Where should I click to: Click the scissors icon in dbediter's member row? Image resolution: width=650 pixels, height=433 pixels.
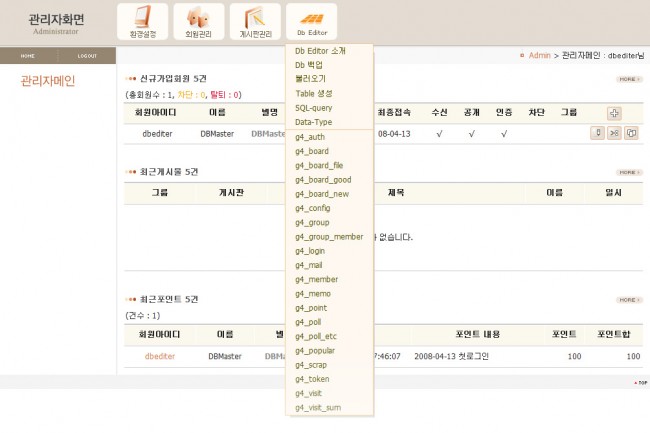615,132
